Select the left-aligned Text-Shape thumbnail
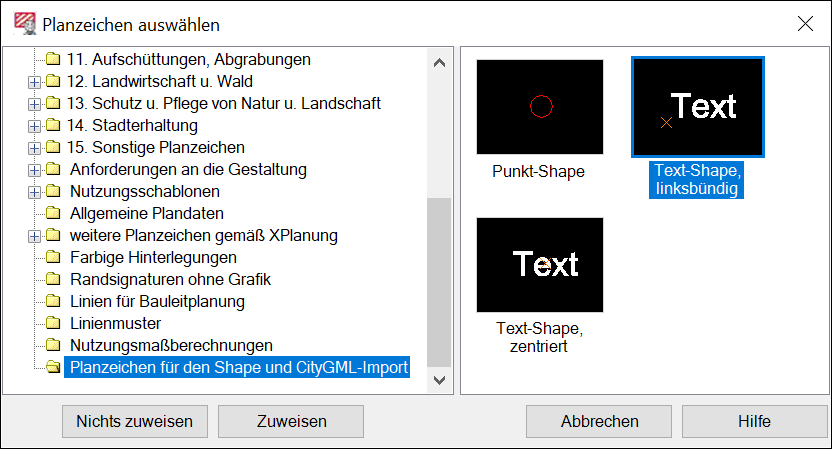This screenshot has width=832, height=449. click(x=698, y=106)
